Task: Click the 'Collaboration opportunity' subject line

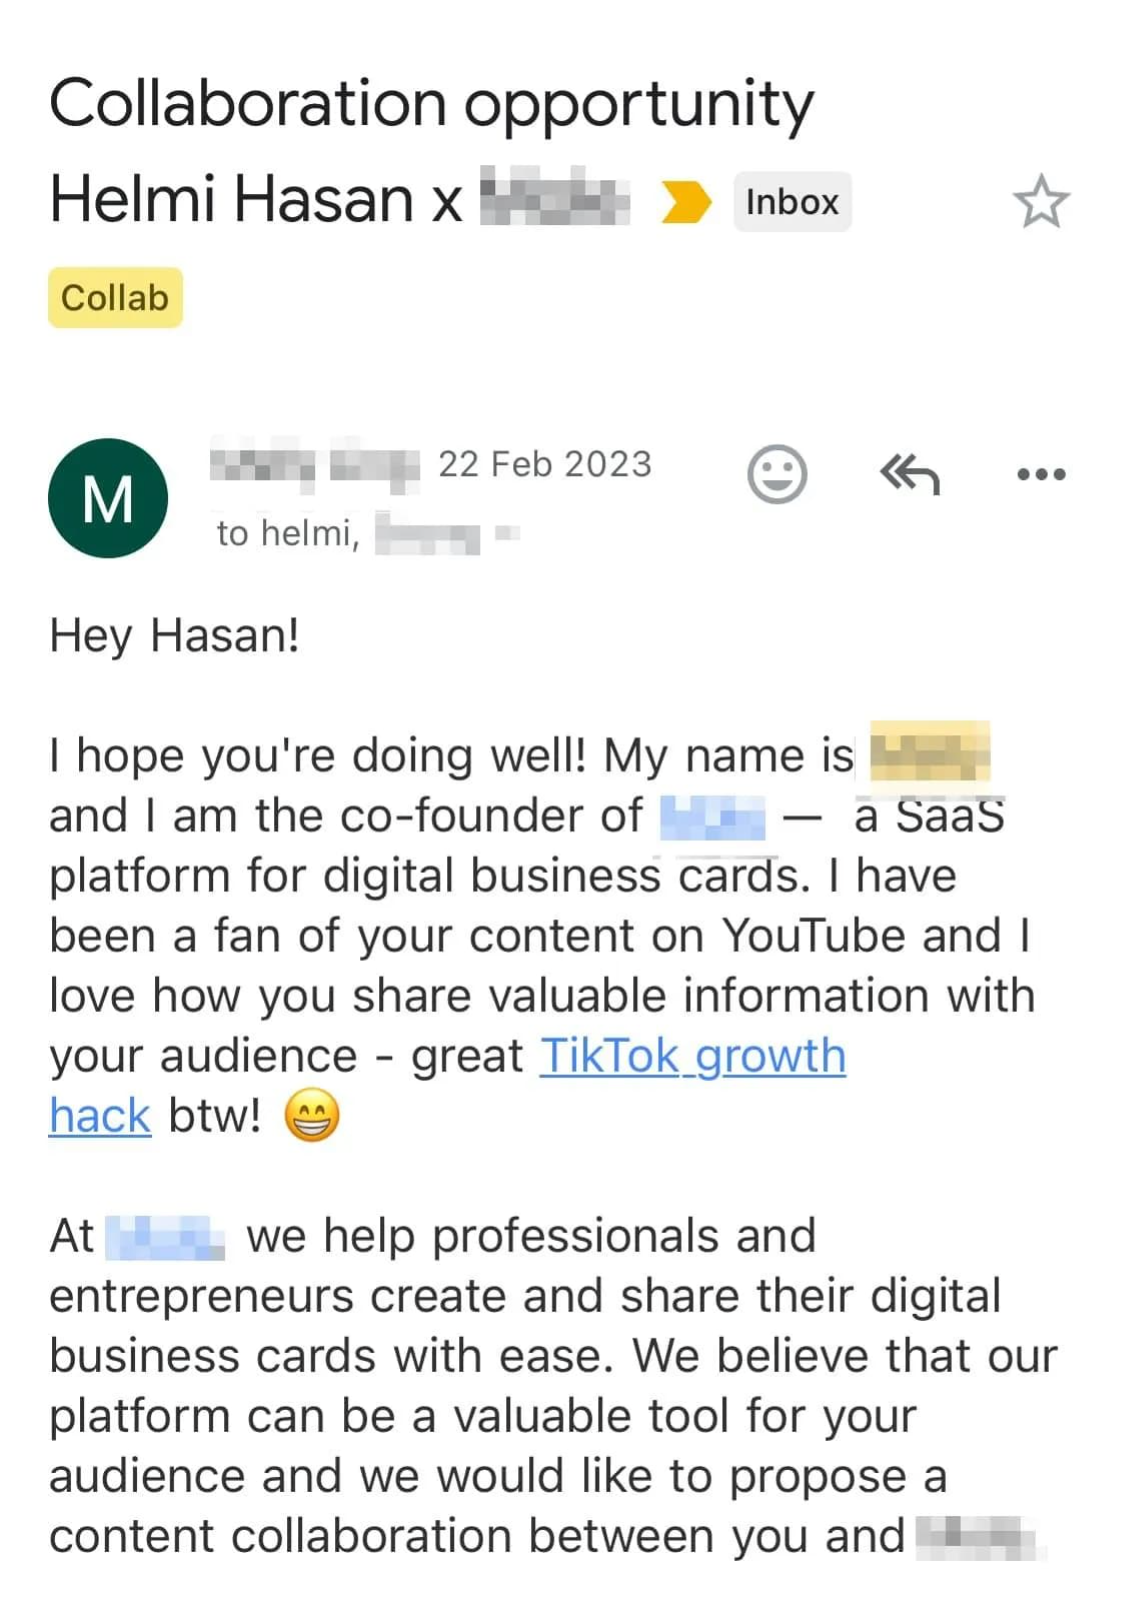Action: (431, 104)
